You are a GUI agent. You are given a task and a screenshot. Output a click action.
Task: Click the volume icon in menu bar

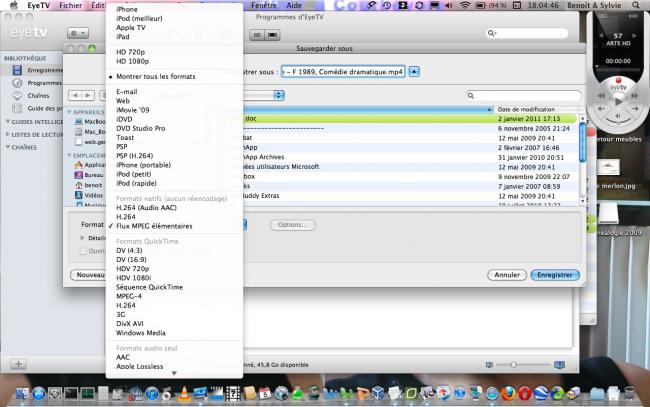pyautogui.click(x=449, y=5)
